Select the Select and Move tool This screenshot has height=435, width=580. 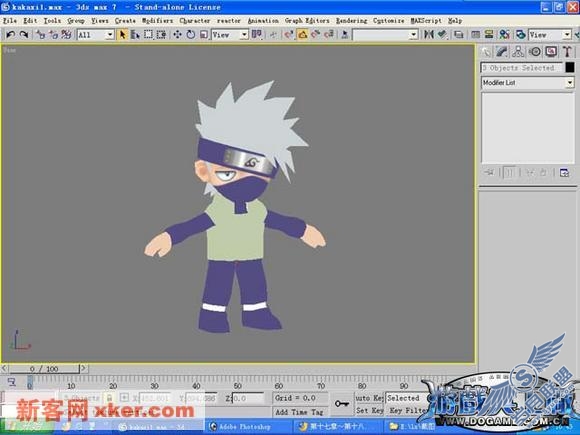pos(178,35)
